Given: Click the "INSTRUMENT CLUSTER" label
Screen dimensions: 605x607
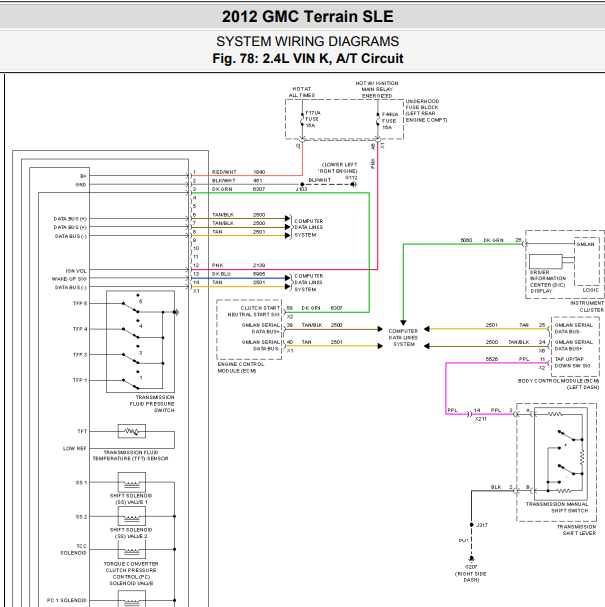Looking at the screenshot, I should click(x=587, y=306).
